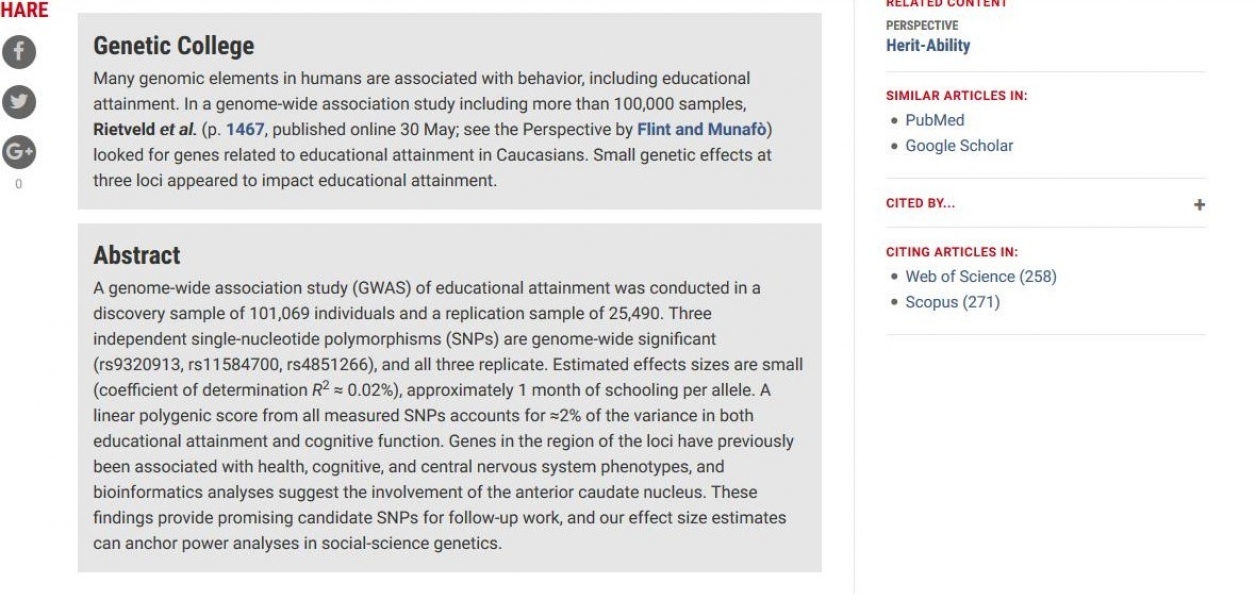Share the article on Facebook
The image size is (1256, 600).
tap(19, 52)
